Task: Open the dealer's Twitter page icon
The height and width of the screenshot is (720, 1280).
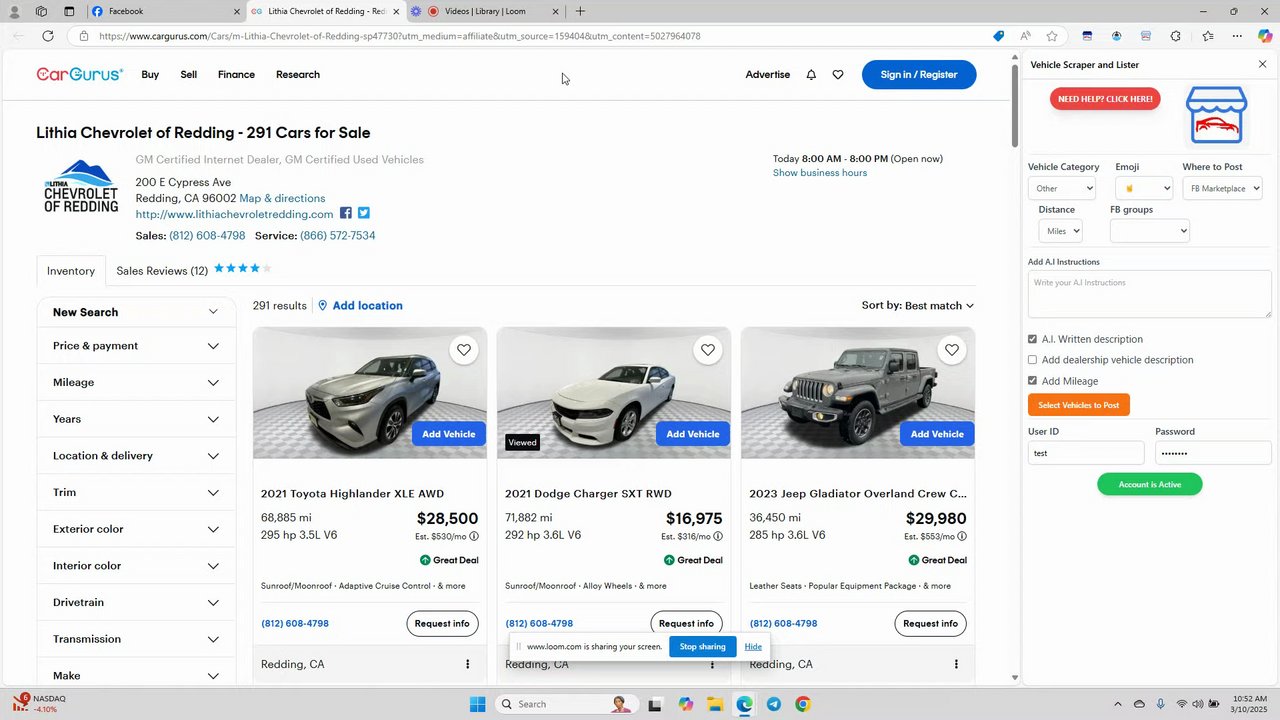Action: click(x=364, y=213)
